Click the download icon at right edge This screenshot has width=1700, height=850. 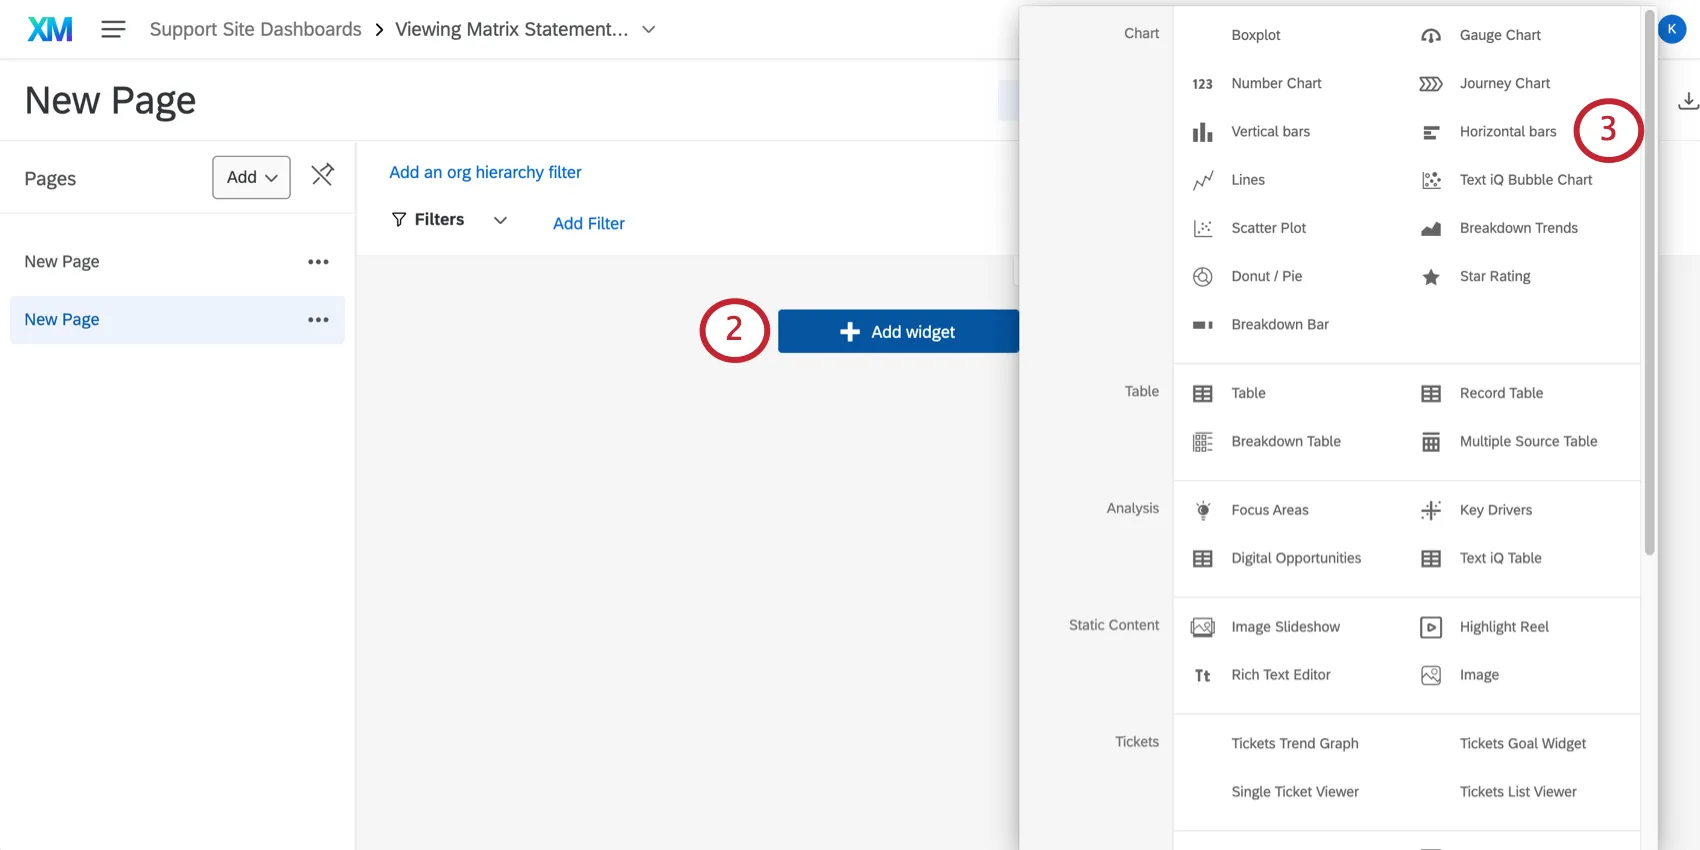(x=1688, y=101)
